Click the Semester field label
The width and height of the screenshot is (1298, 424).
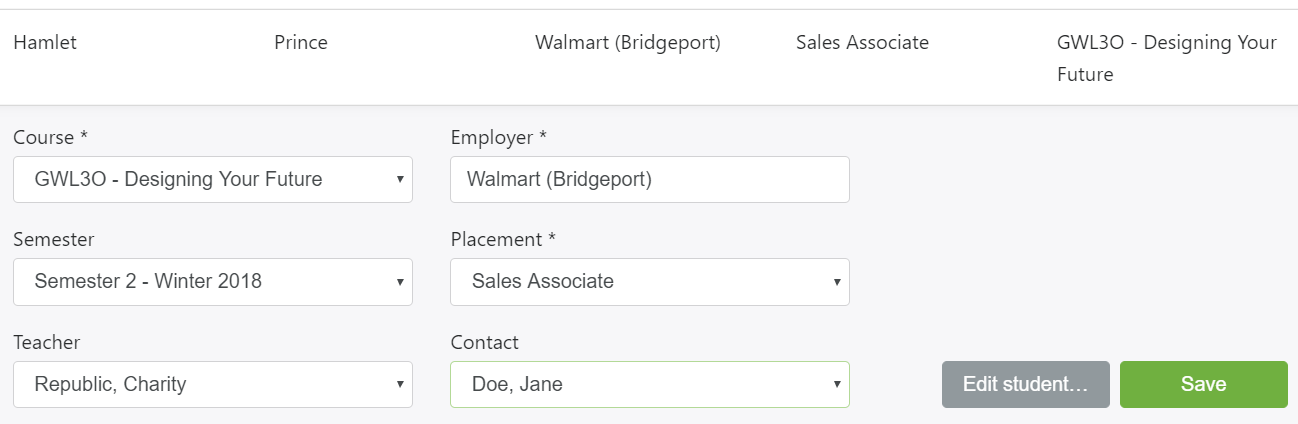tap(53, 240)
